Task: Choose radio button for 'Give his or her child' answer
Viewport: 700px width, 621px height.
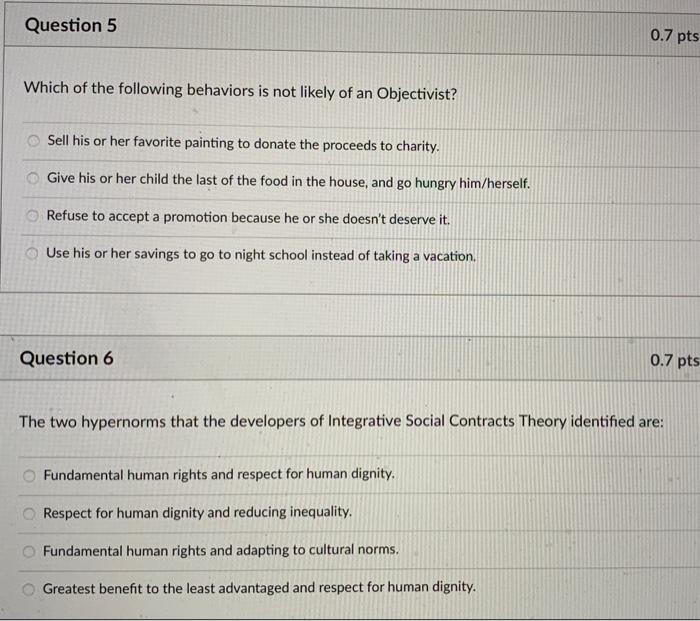Action: pyautogui.click(x=33, y=180)
